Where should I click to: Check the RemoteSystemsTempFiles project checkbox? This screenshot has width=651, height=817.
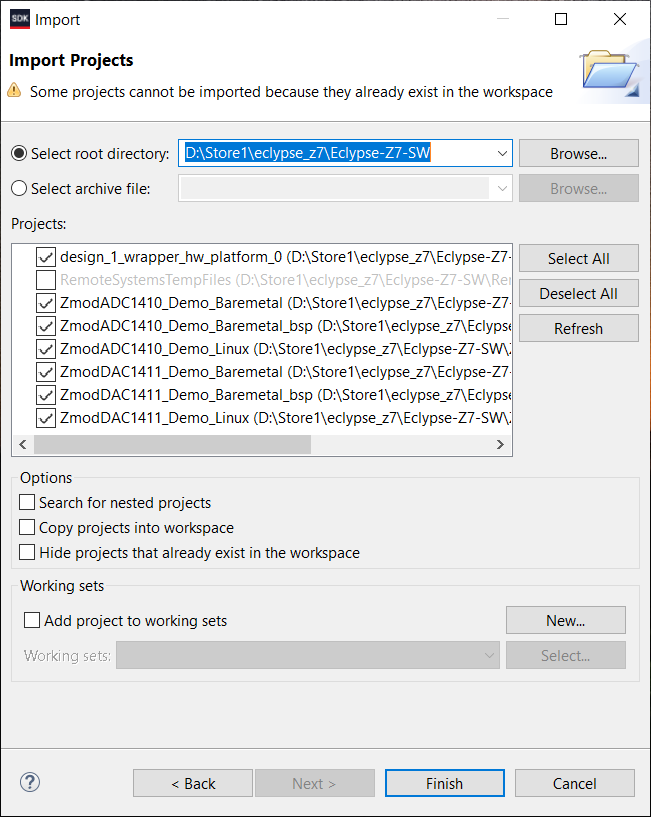[x=46, y=280]
